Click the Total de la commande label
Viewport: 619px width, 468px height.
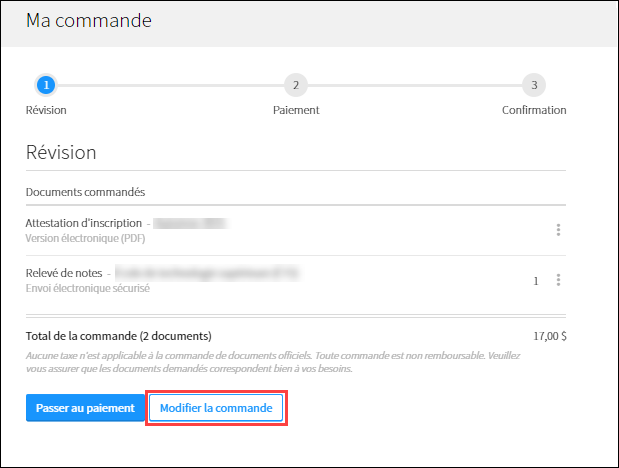tap(118, 336)
